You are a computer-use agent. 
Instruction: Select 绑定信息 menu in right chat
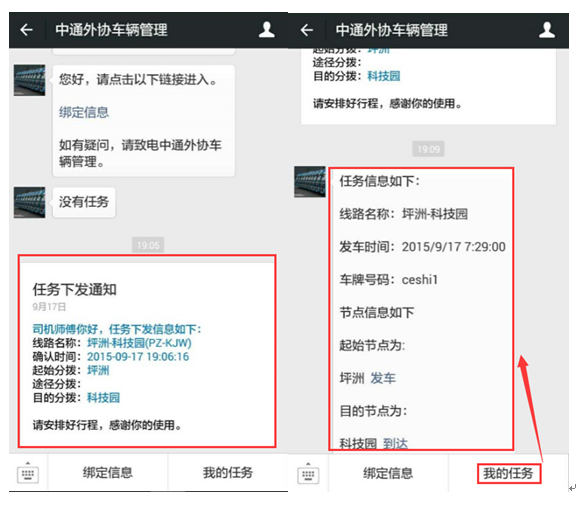[388, 473]
